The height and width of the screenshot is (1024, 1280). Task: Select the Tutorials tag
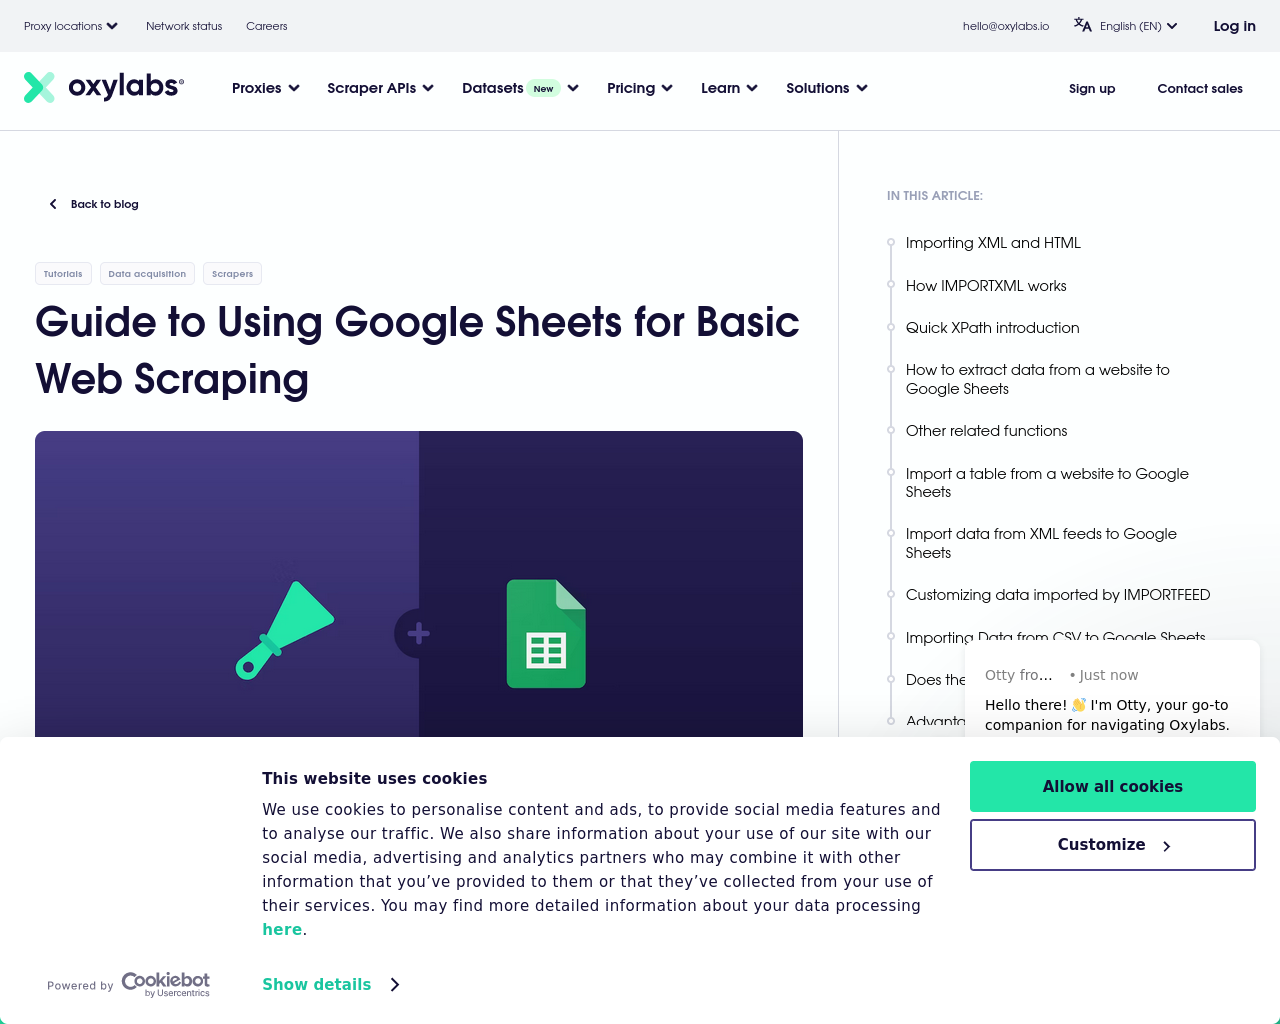click(x=63, y=273)
